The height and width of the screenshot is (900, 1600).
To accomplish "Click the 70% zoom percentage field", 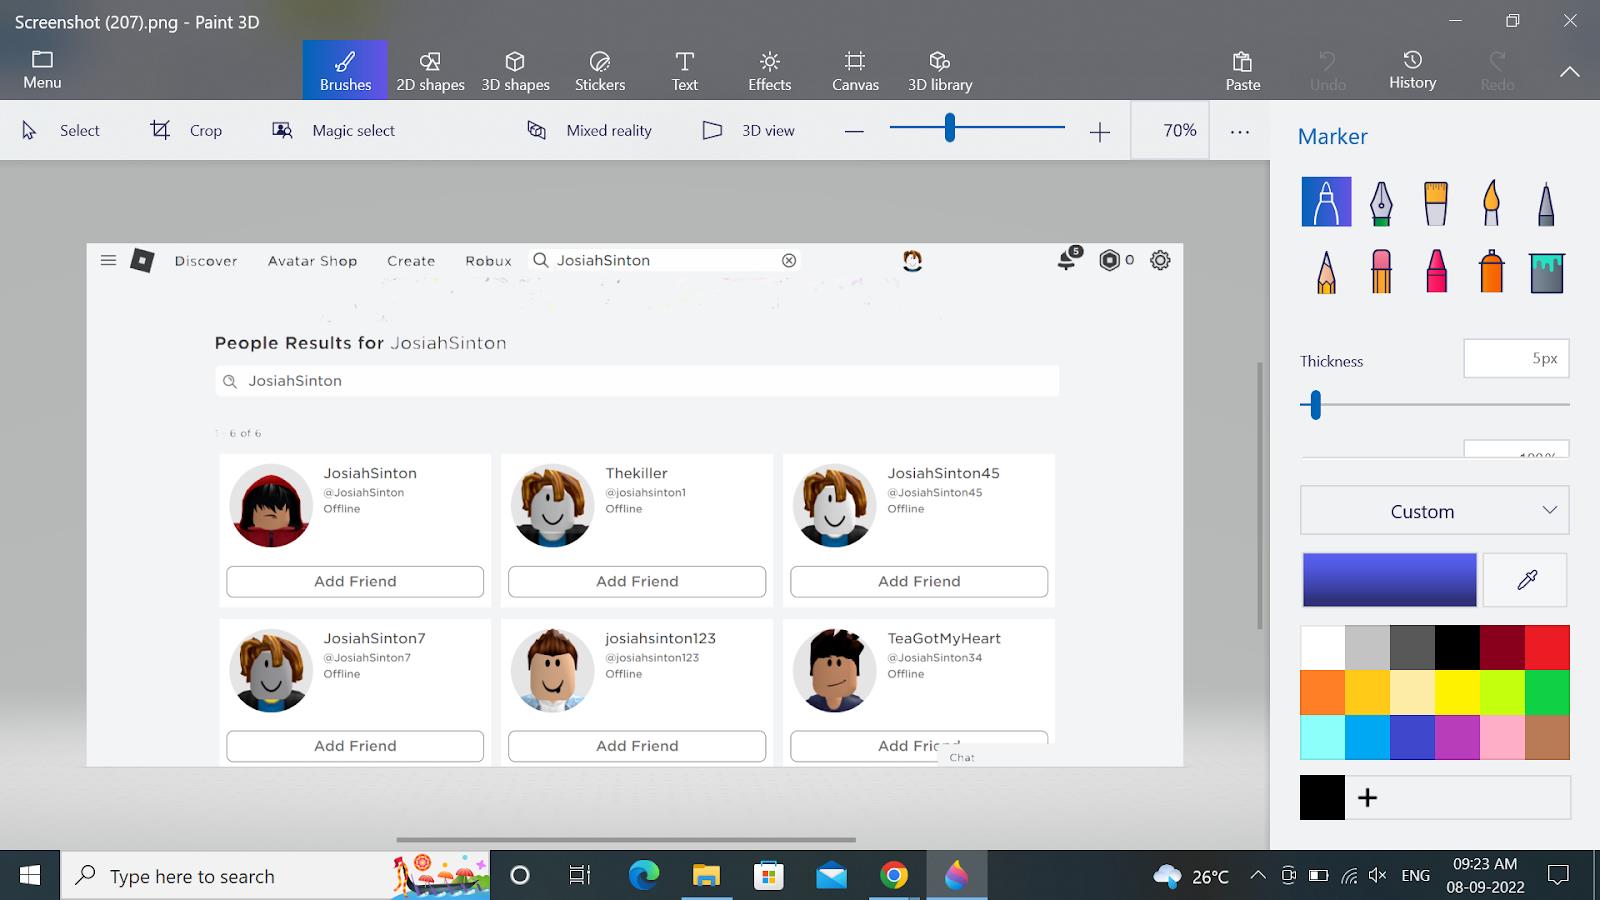I will coord(1170,130).
